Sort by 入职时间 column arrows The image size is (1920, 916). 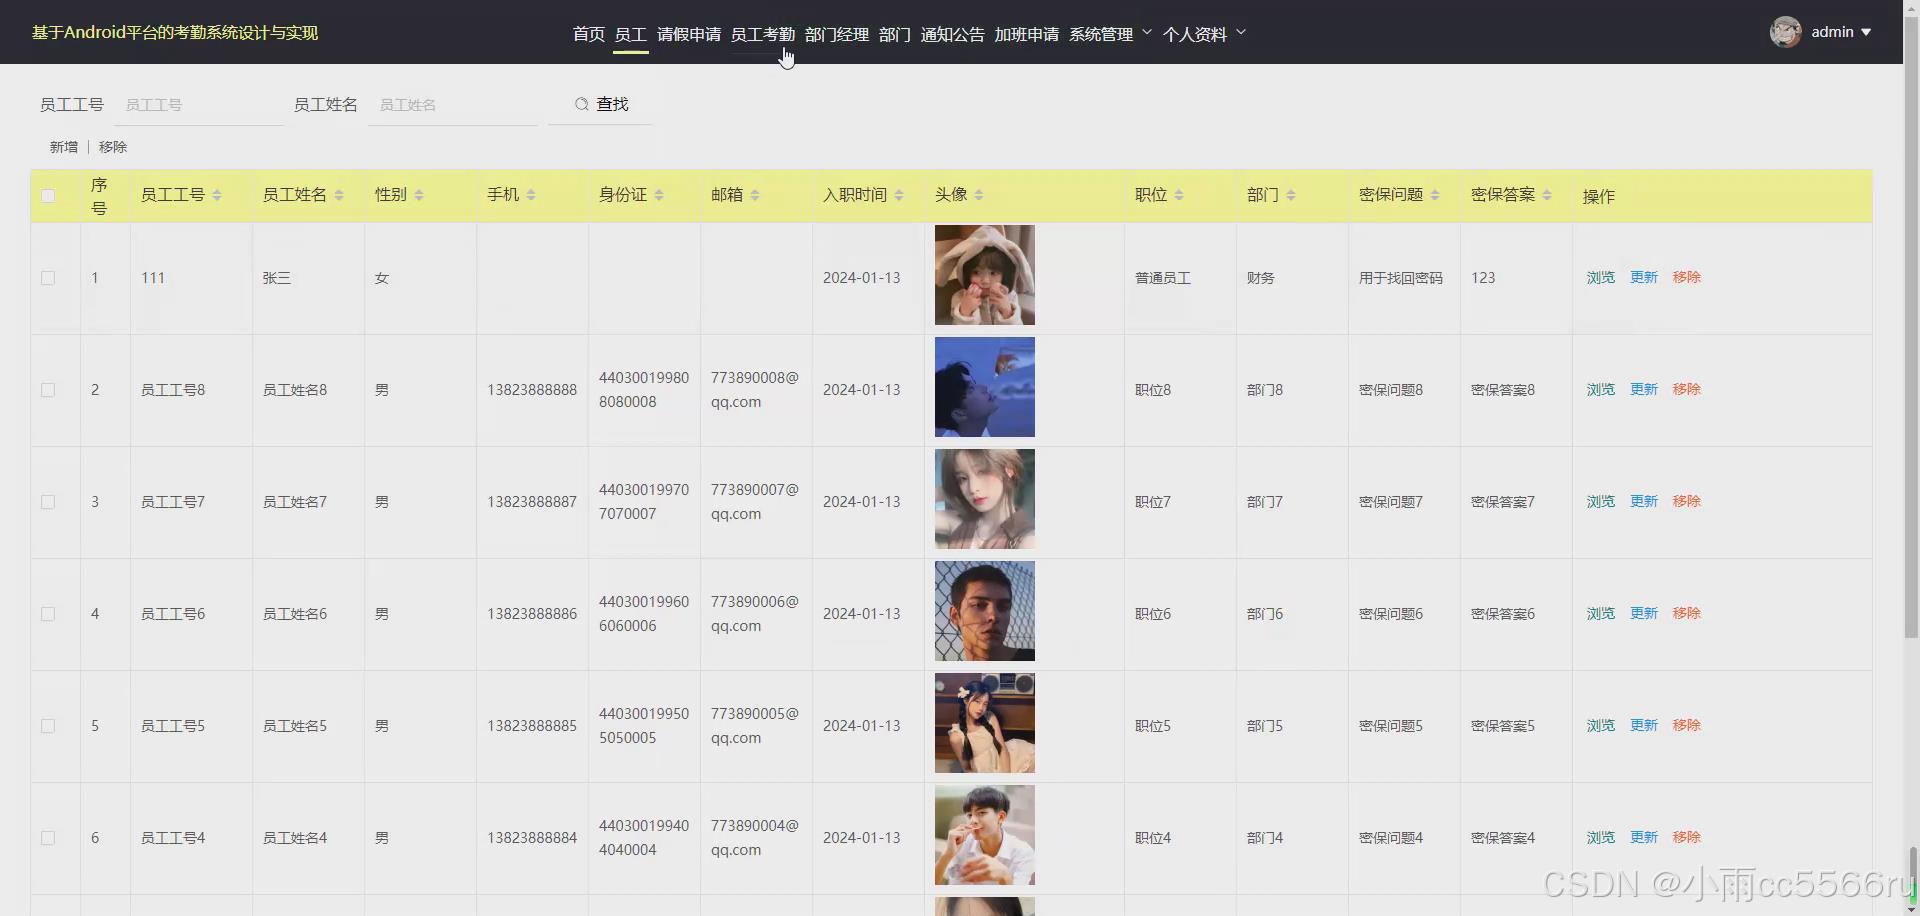point(899,195)
